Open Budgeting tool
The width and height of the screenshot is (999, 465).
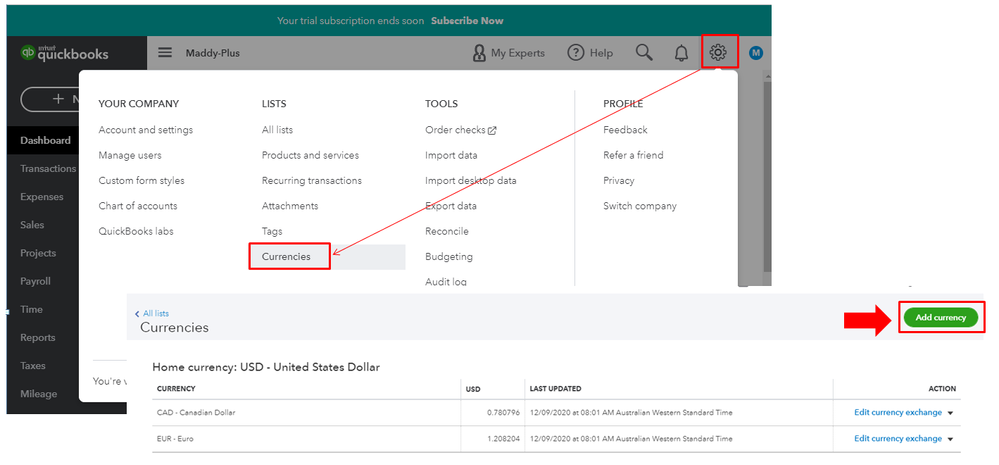[x=449, y=257]
